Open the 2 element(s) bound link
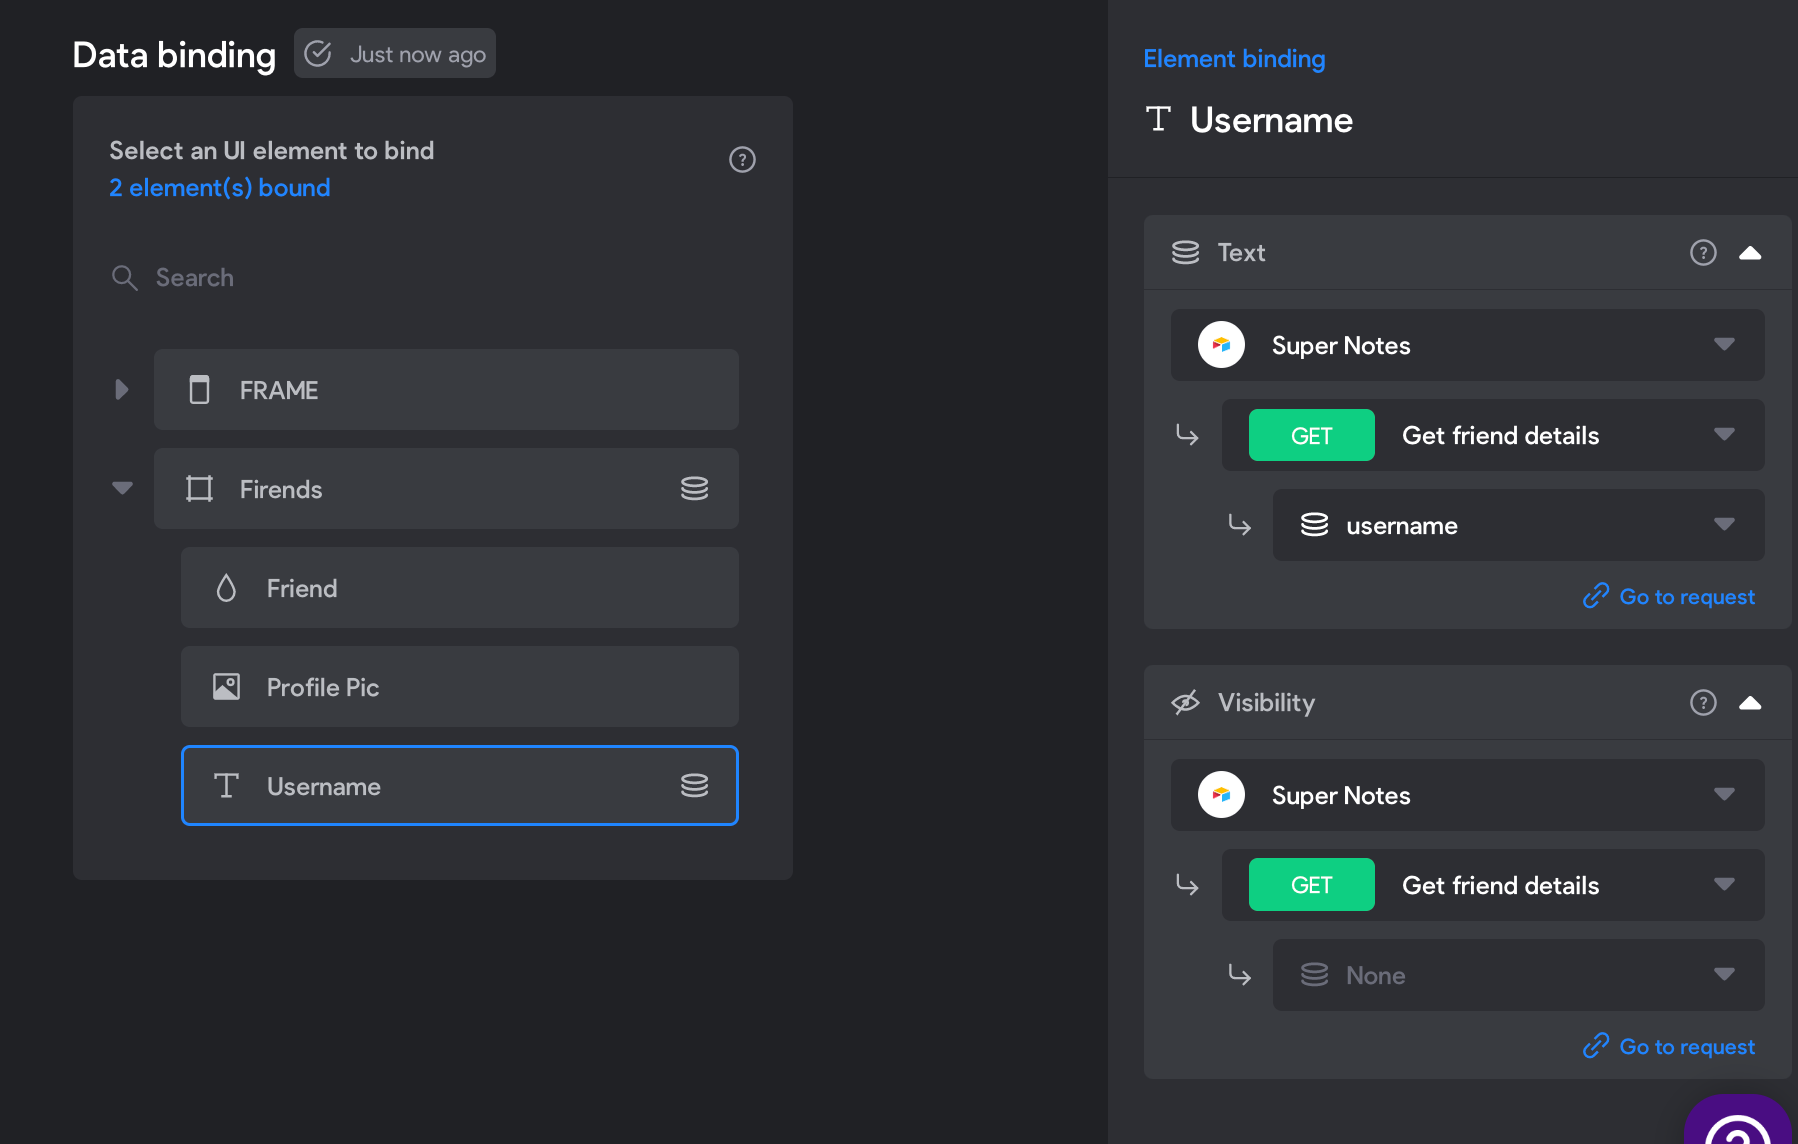1798x1144 pixels. point(220,188)
